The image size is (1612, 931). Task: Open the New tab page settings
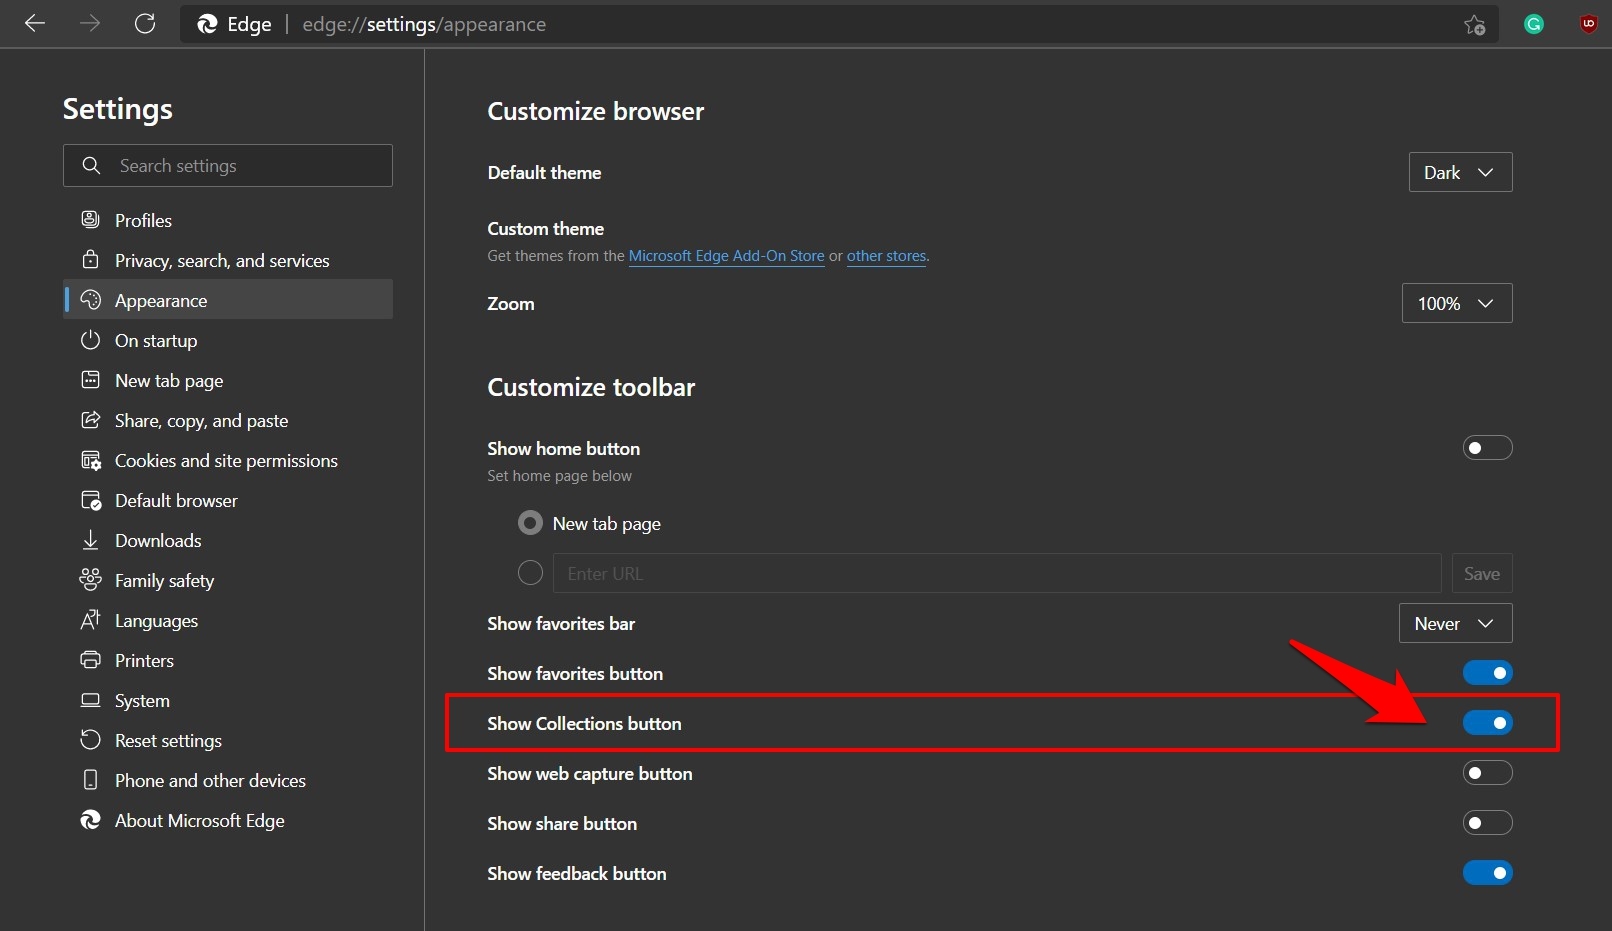[228, 380]
